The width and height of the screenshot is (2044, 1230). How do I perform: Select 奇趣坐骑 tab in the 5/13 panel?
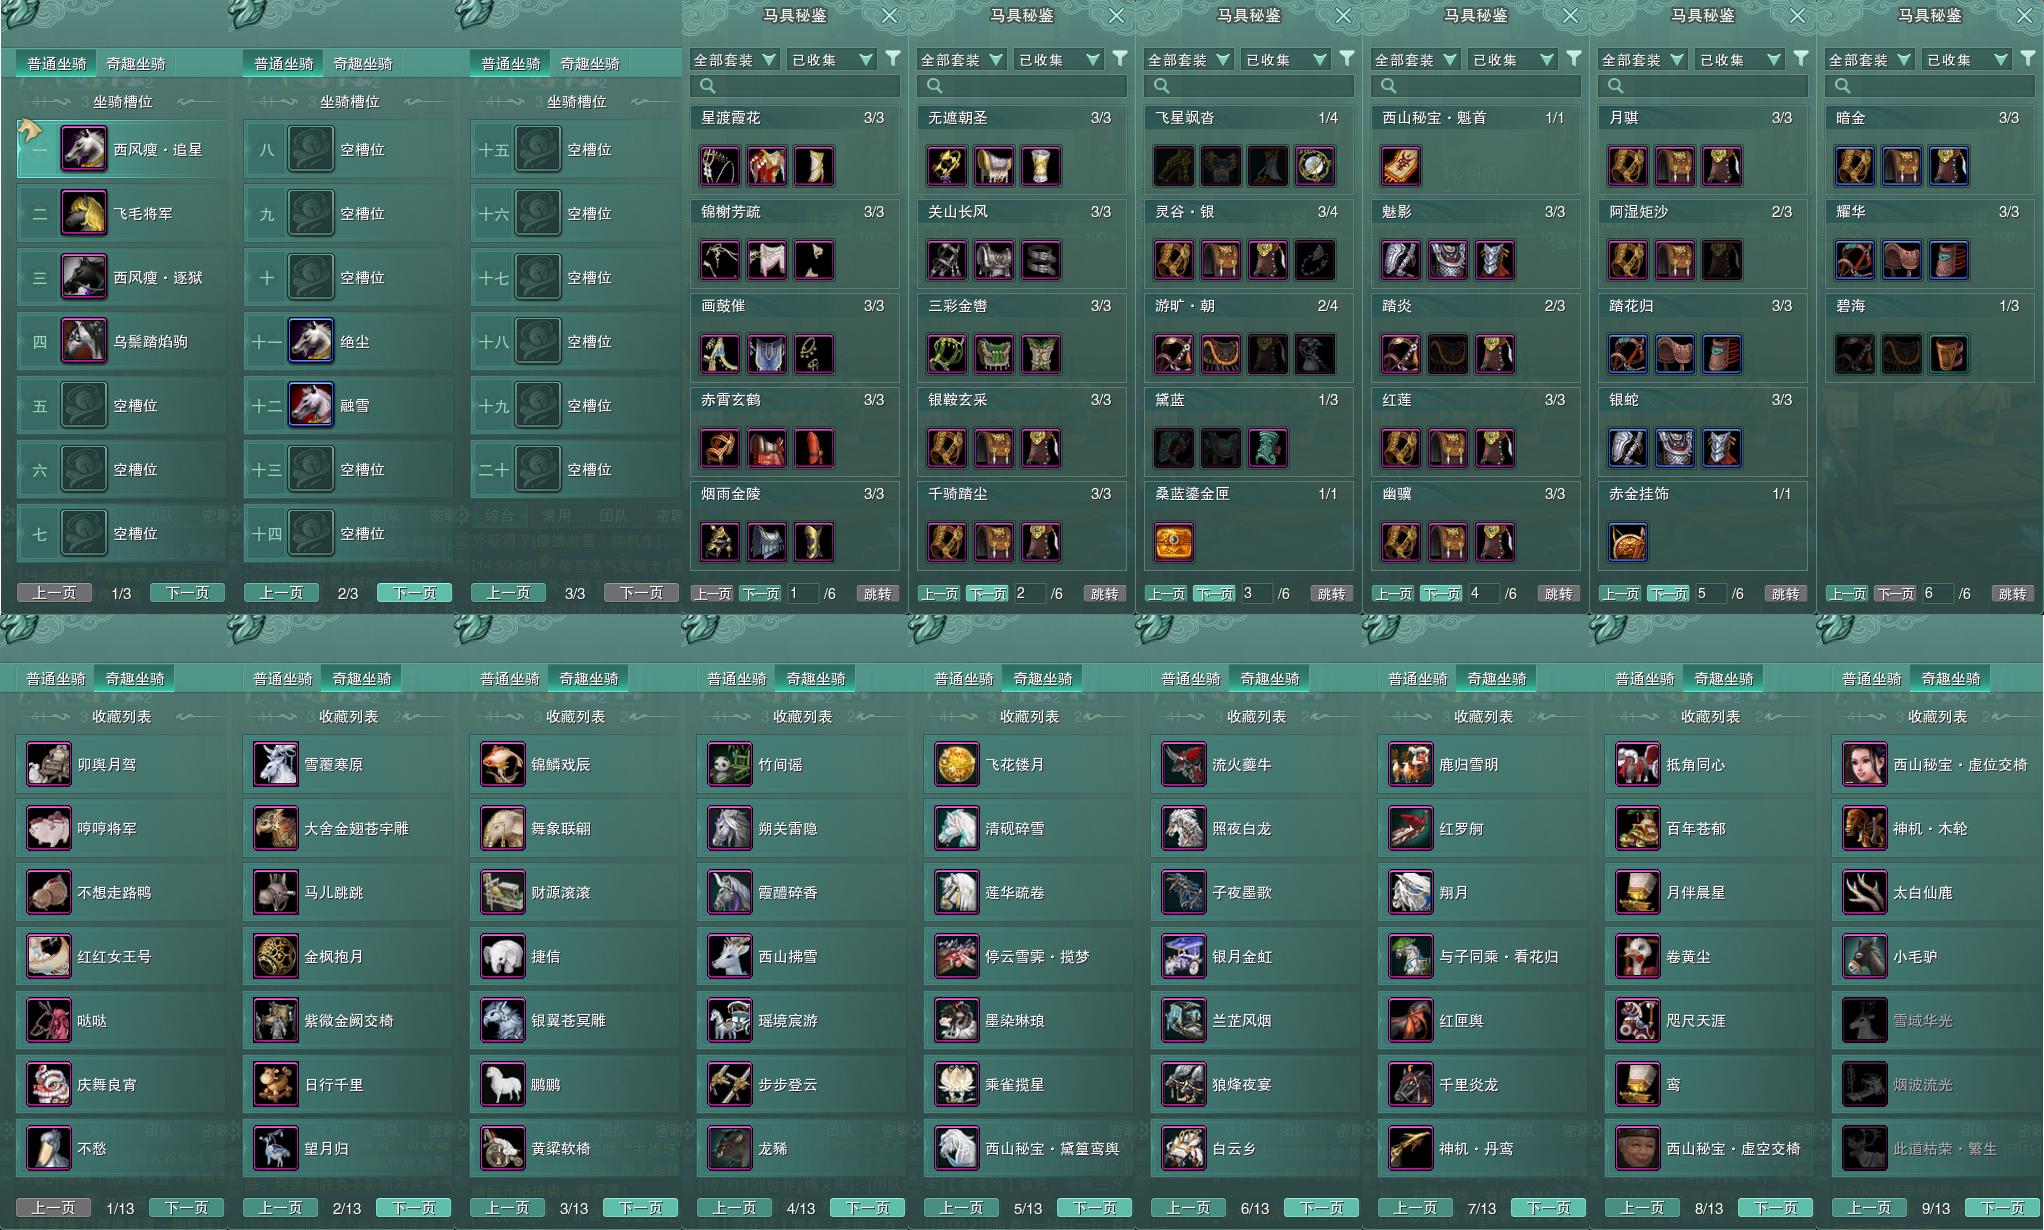[x=1043, y=678]
